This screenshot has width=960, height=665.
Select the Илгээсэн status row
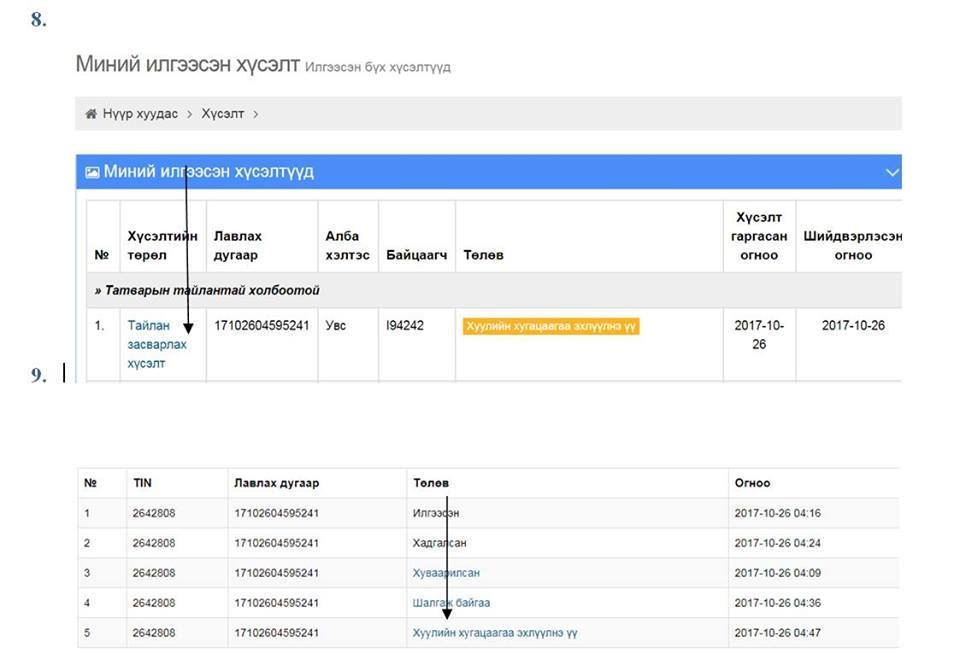coord(438,513)
